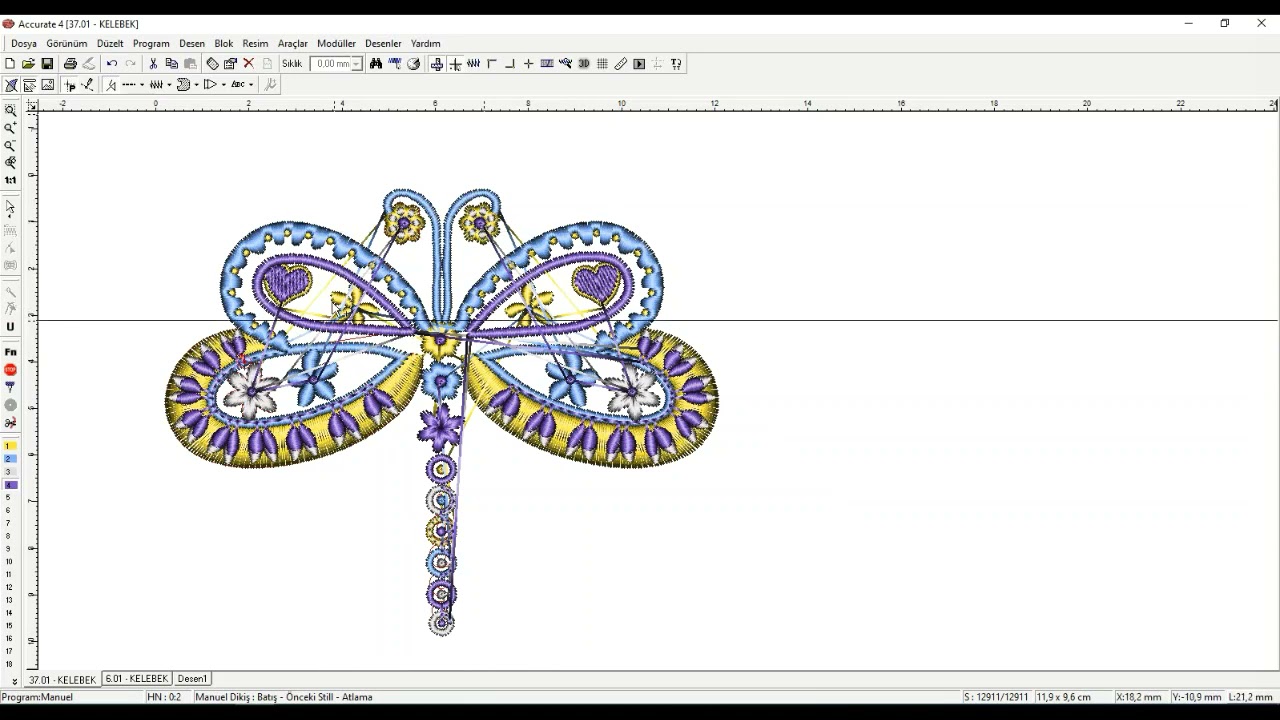1280x720 pixels.
Task: Expand the arrow shape dropdown
Action: (x=223, y=85)
